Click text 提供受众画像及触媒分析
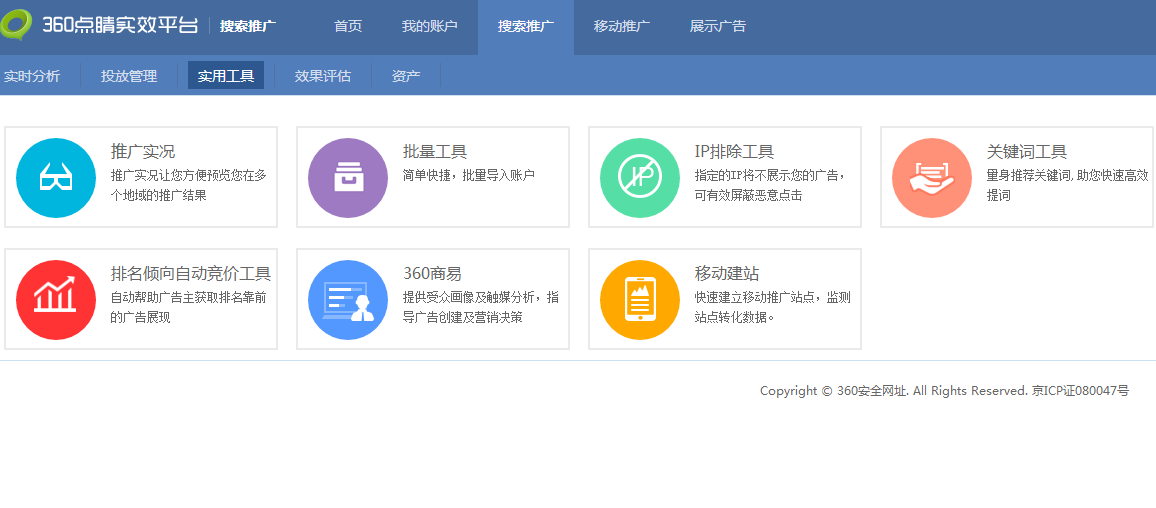 click(x=472, y=297)
